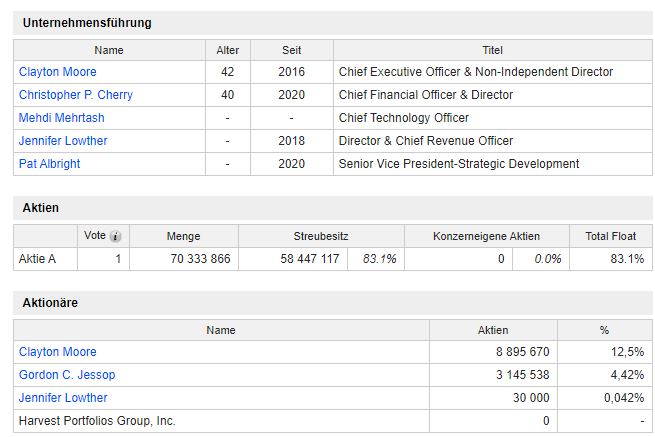Click shareholder Gordon C. Jessop
This screenshot has width=655, height=437.
coord(67,375)
